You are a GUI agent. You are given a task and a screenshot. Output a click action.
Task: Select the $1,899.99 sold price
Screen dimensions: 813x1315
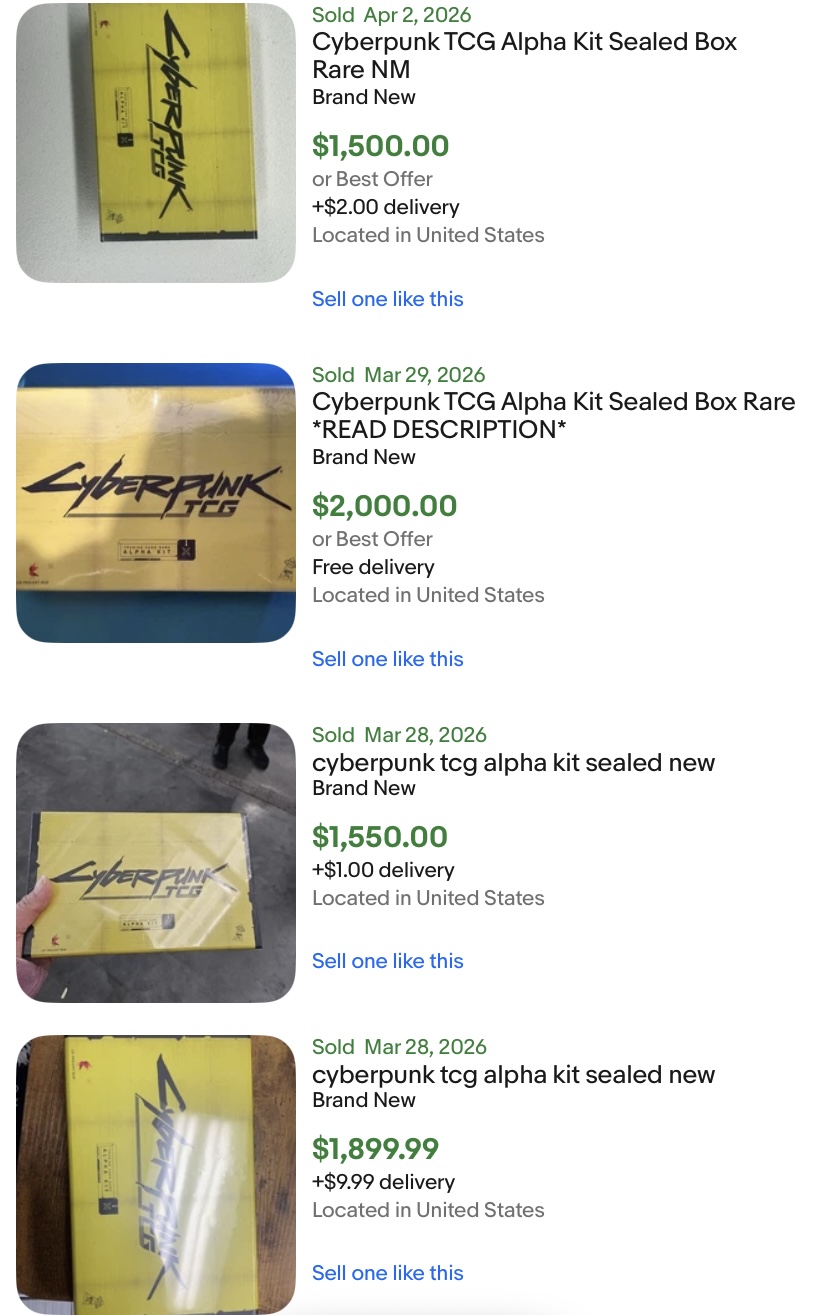coord(375,1149)
